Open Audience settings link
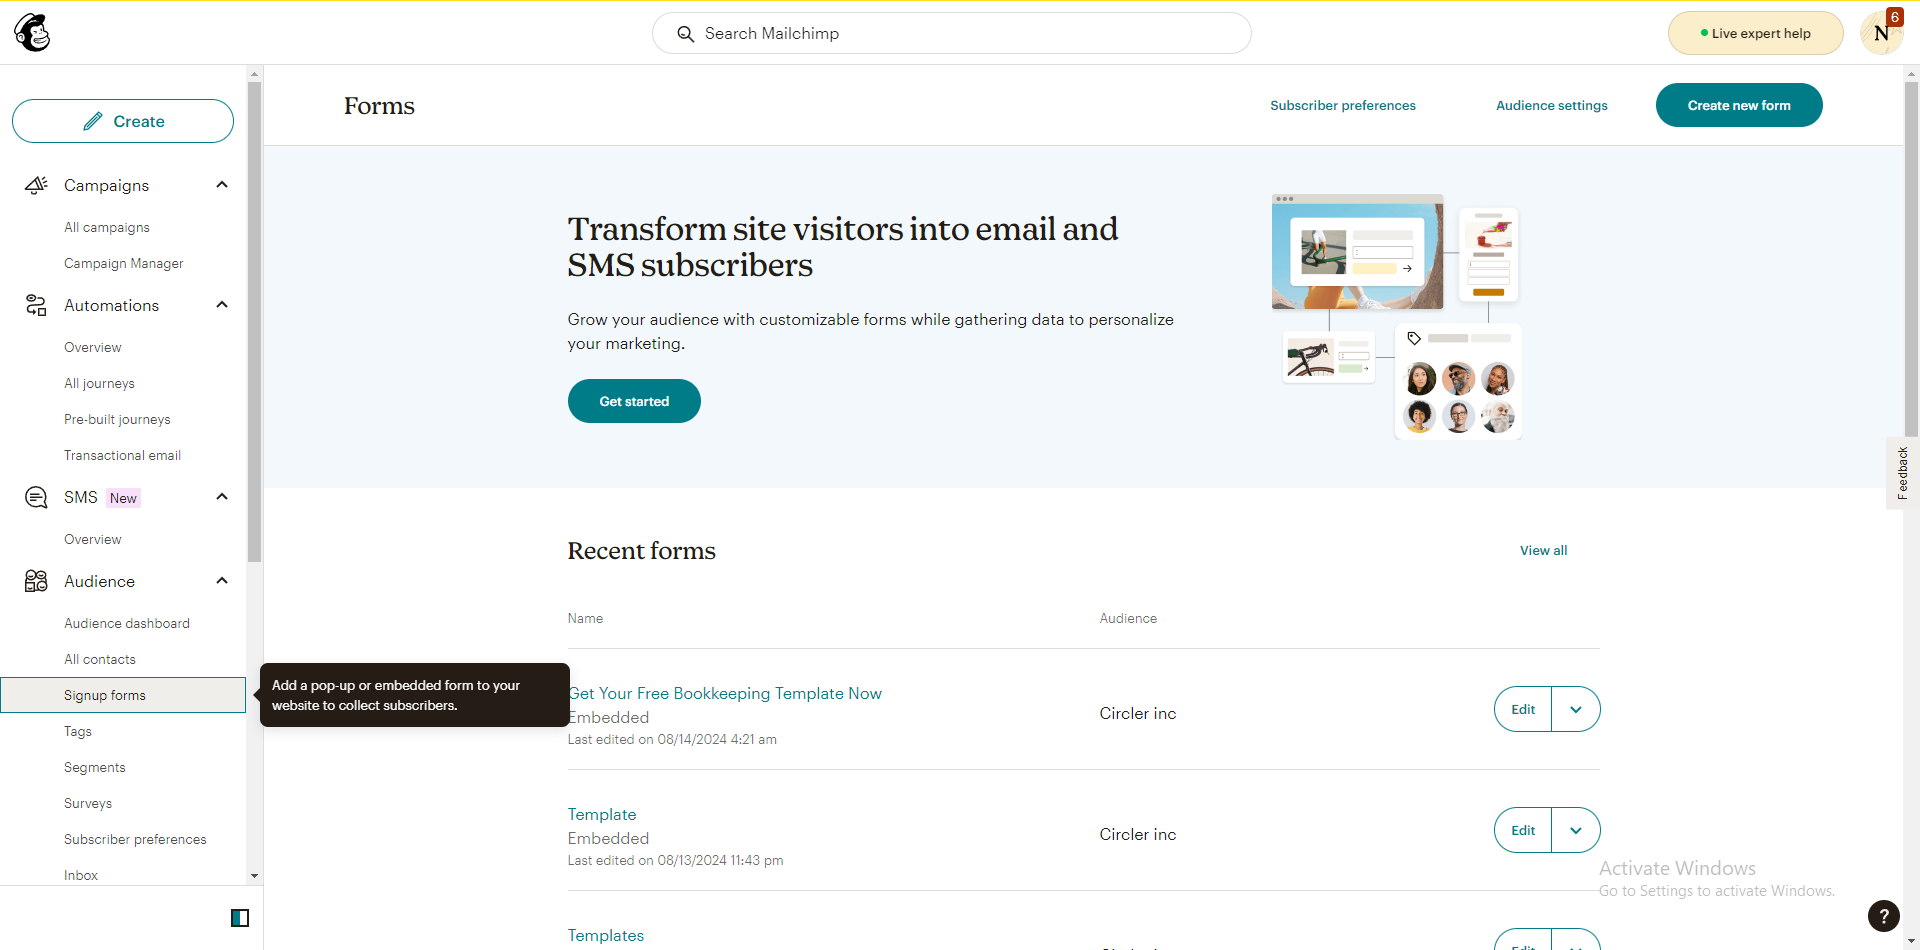 tap(1552, 105)
